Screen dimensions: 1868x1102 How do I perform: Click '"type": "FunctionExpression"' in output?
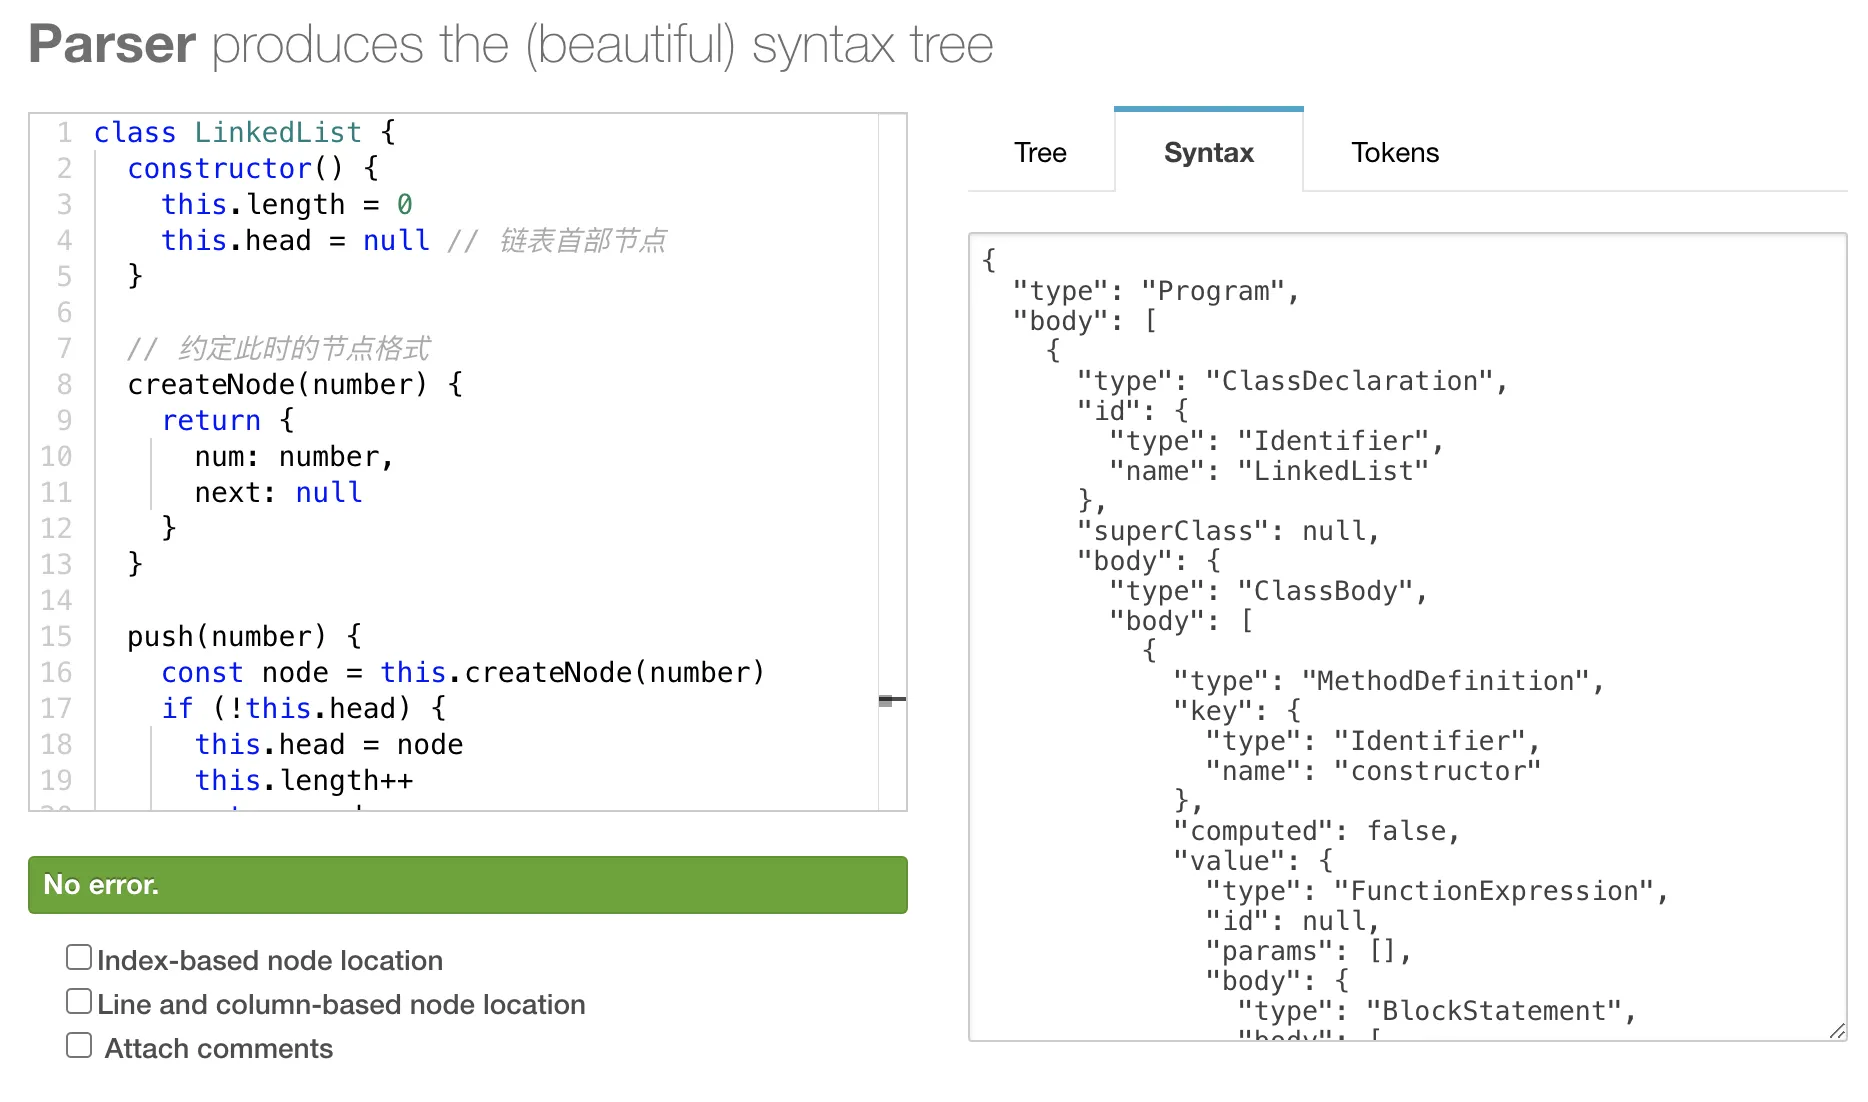1436,891
